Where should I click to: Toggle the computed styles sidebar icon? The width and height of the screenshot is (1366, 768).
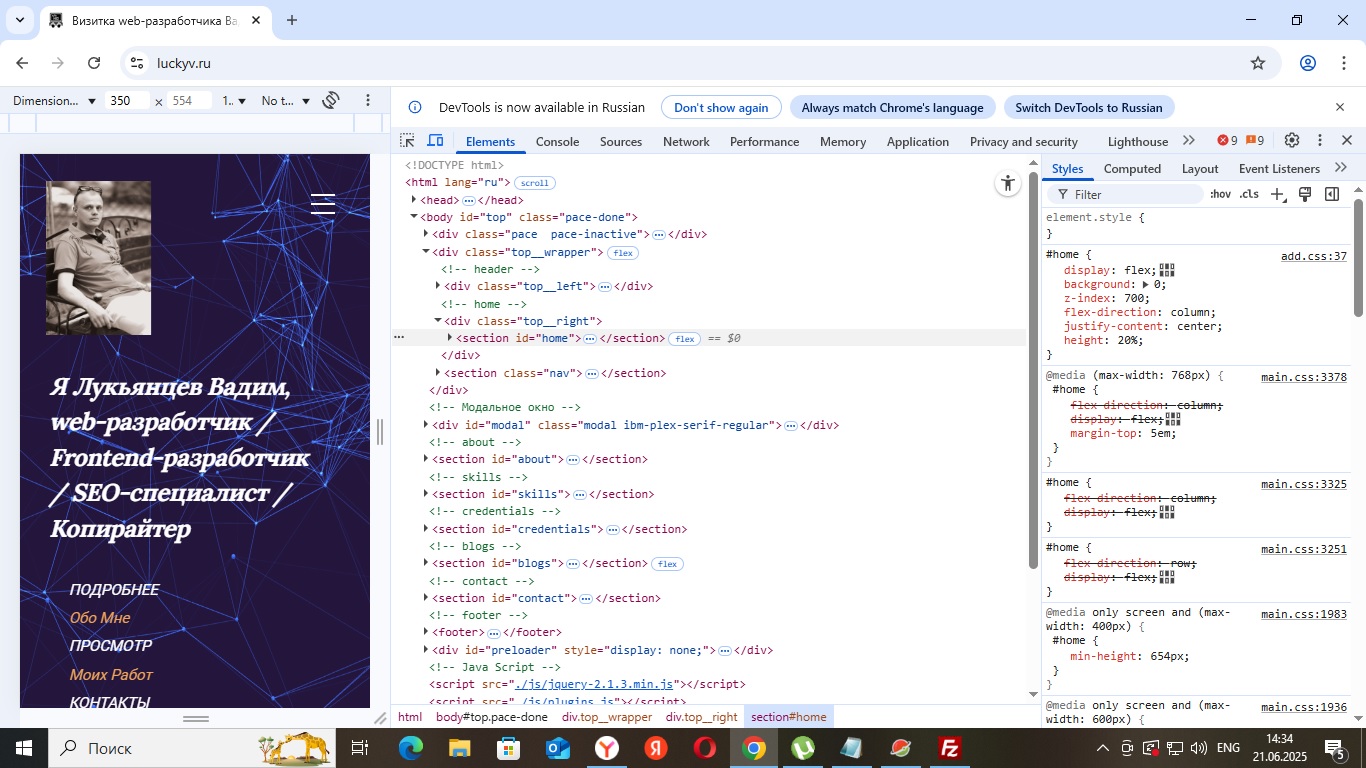pos(1332,194)
